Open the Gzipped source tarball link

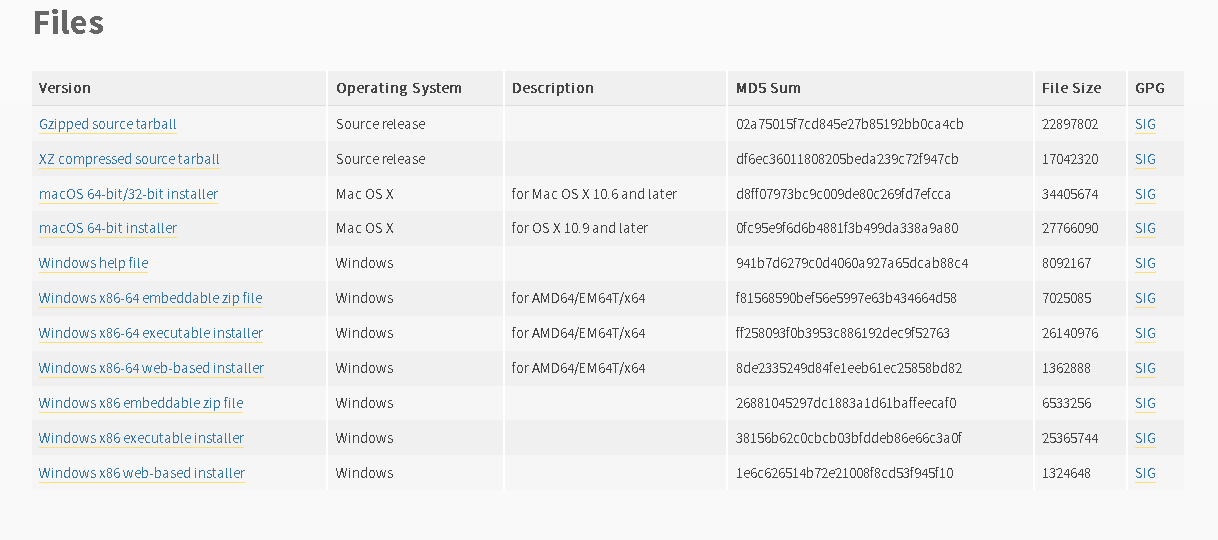click(107, 124)
